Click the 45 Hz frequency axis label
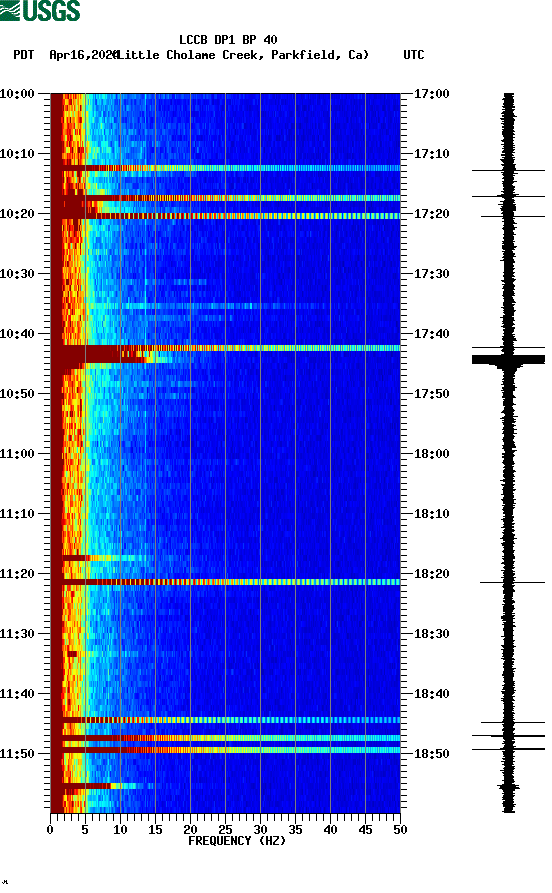Screen dimensions: 552x893 point(365,830)
